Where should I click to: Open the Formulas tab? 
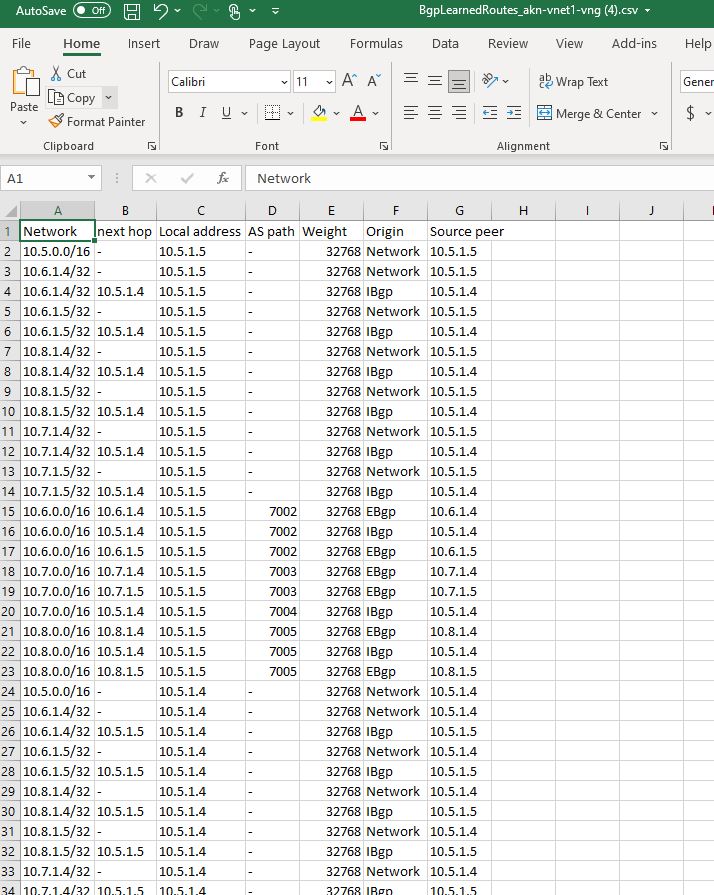[376, 43]
